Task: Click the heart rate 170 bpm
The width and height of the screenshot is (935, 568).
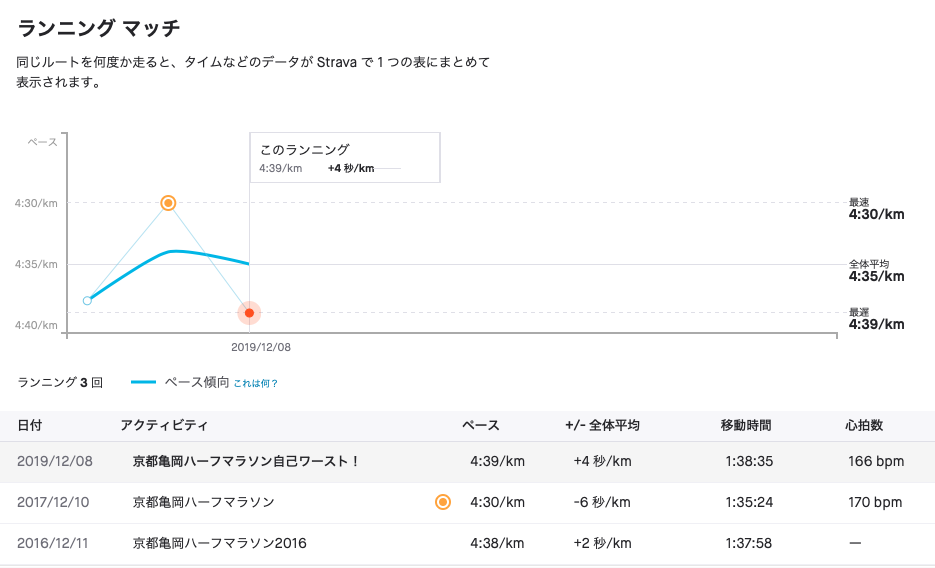Action: [x=875, y=502]
